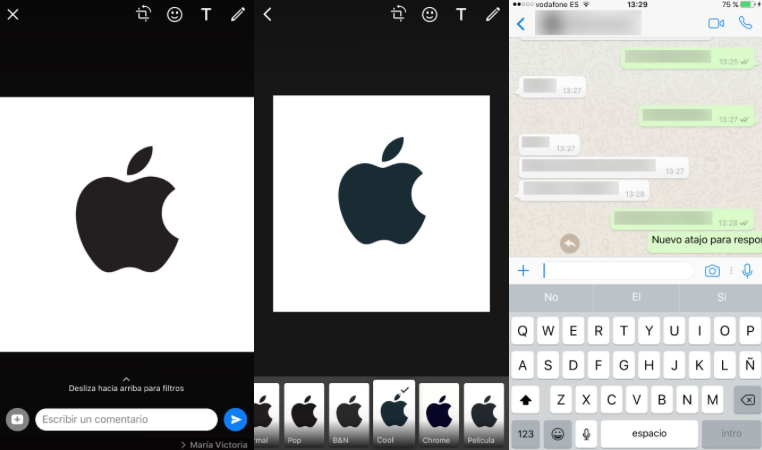762x450 pixels.
Task: Record voice message with microphone icon
Action: point(747,271)
